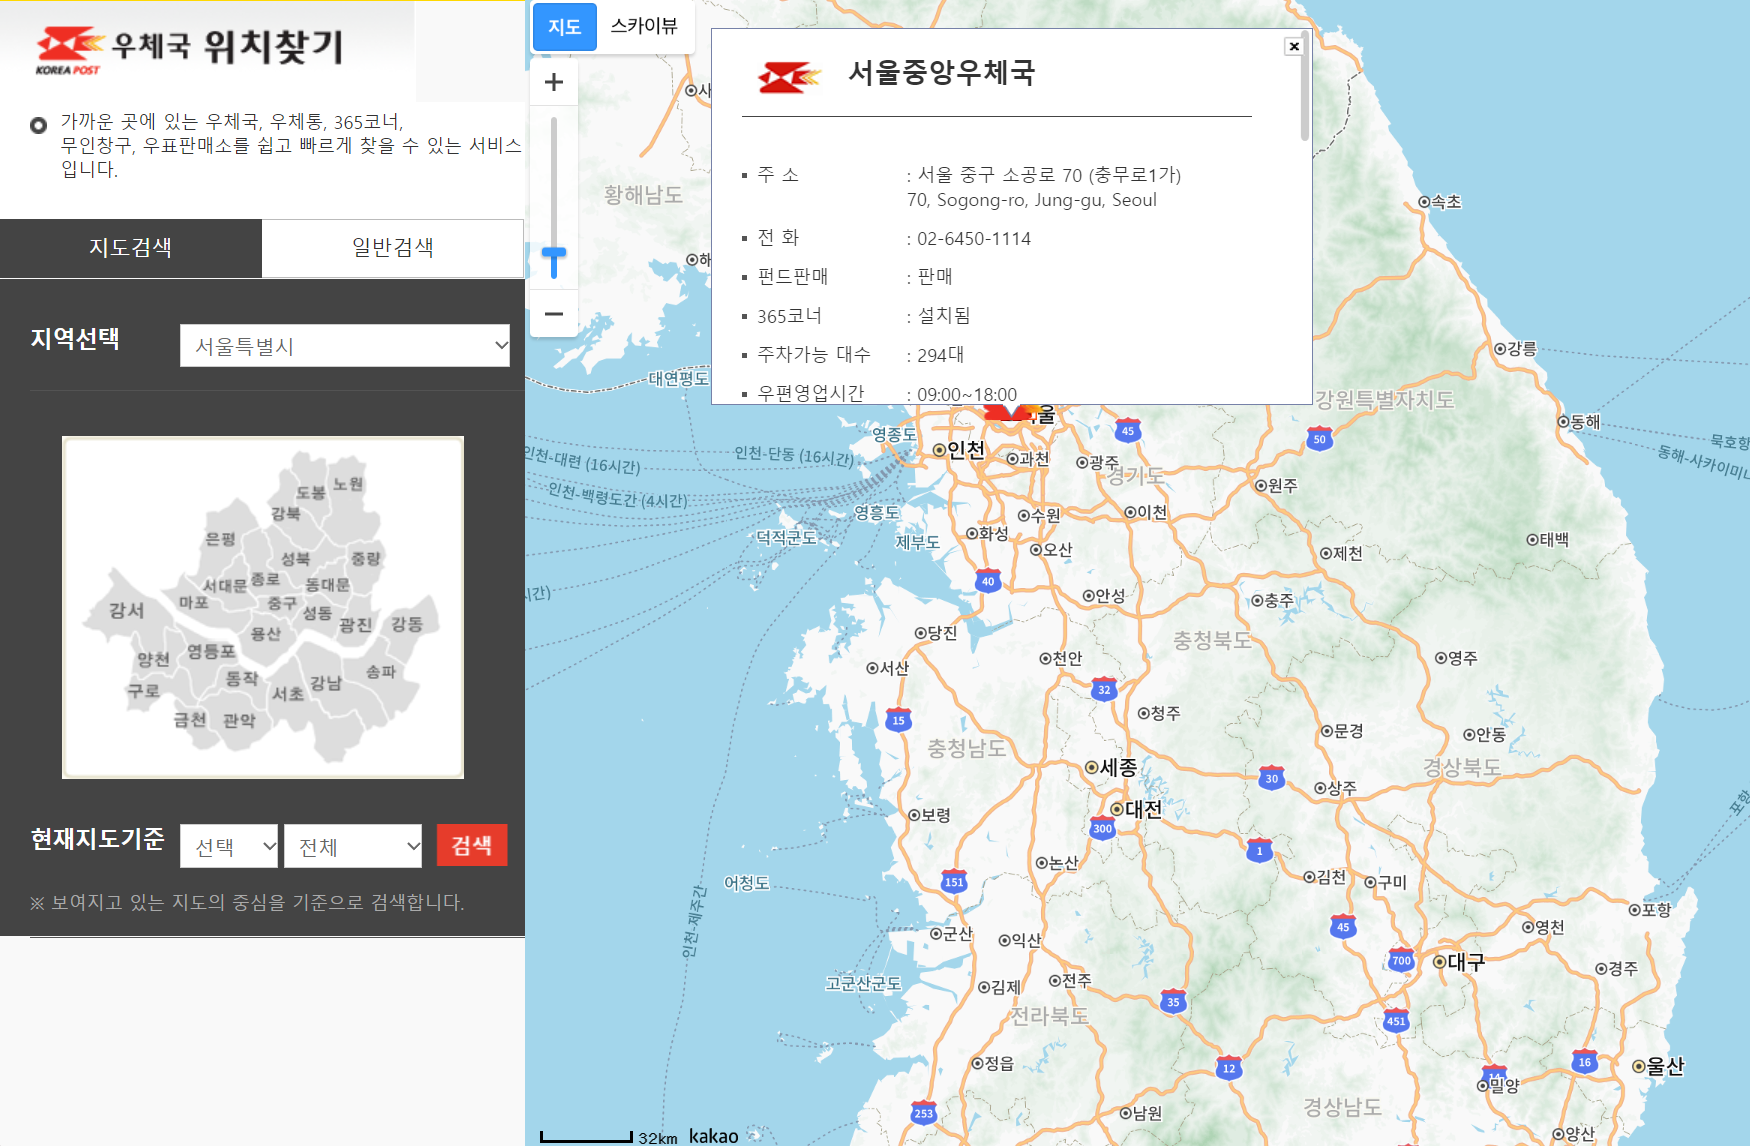Screen dimensions: 1750x1146
Task: Click the kakao logo at the bottom
Action: (712, 1135)
